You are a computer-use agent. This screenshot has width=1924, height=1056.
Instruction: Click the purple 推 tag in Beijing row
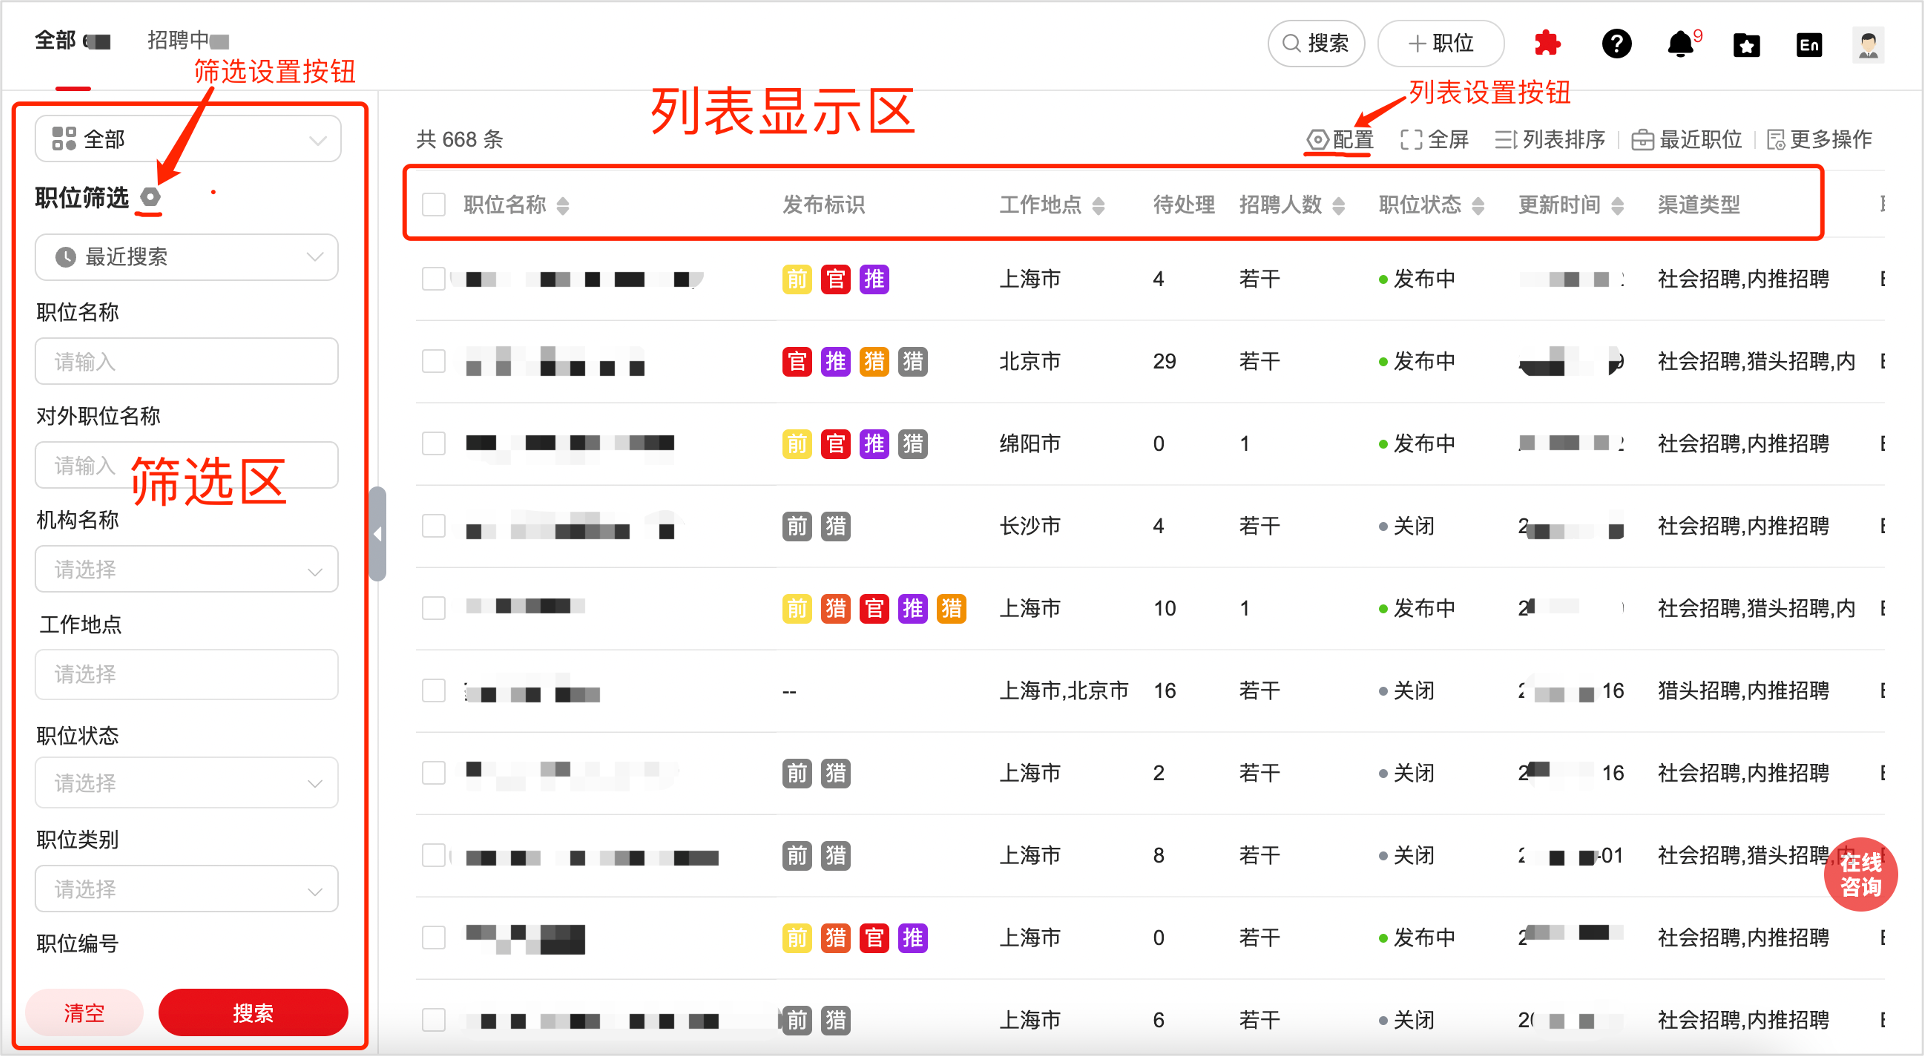[836, 361]
